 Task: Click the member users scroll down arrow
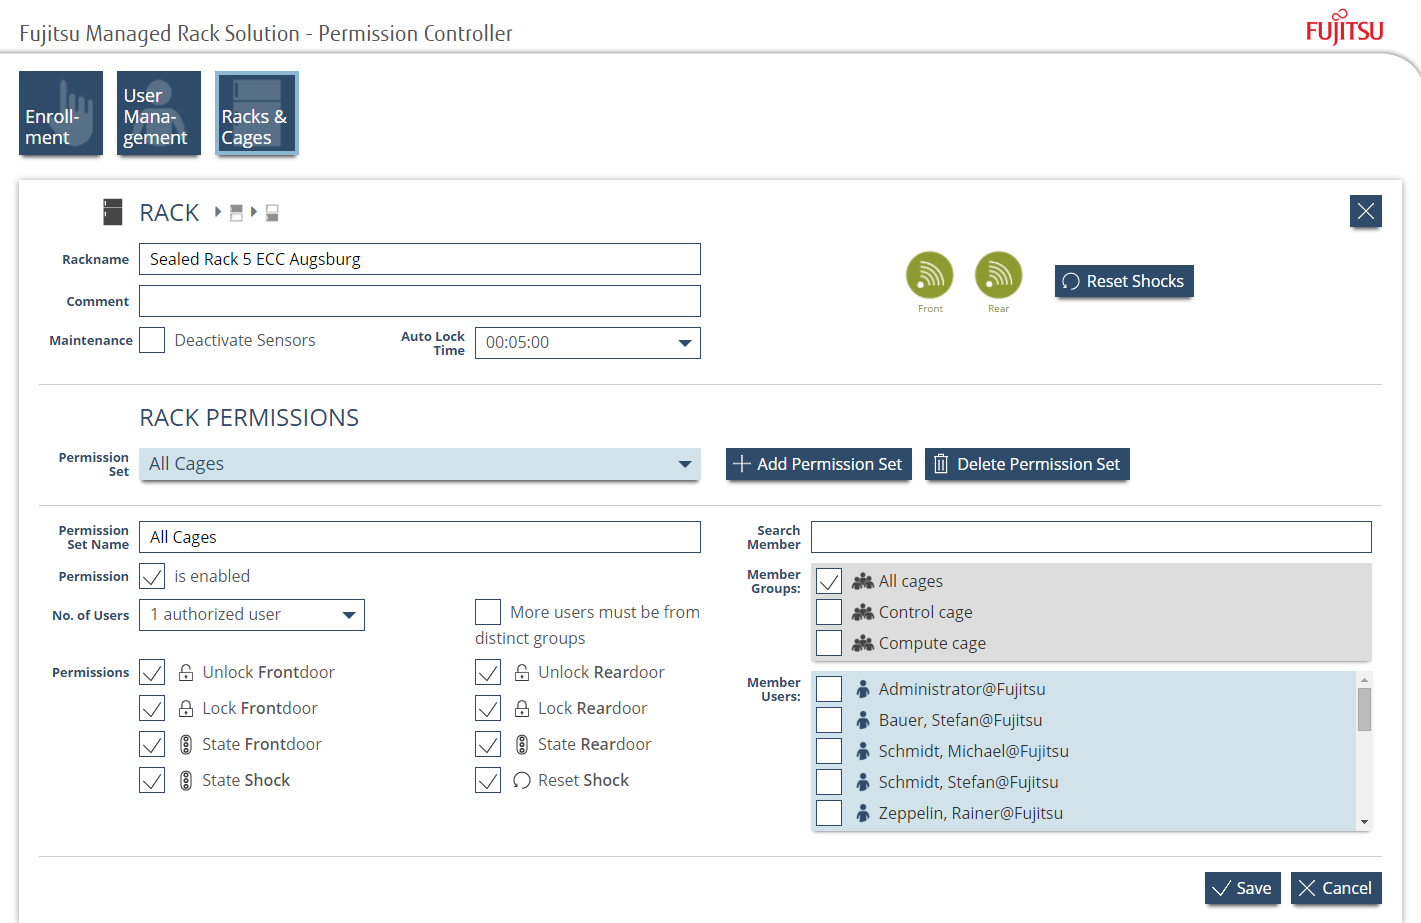[1364, 822]
